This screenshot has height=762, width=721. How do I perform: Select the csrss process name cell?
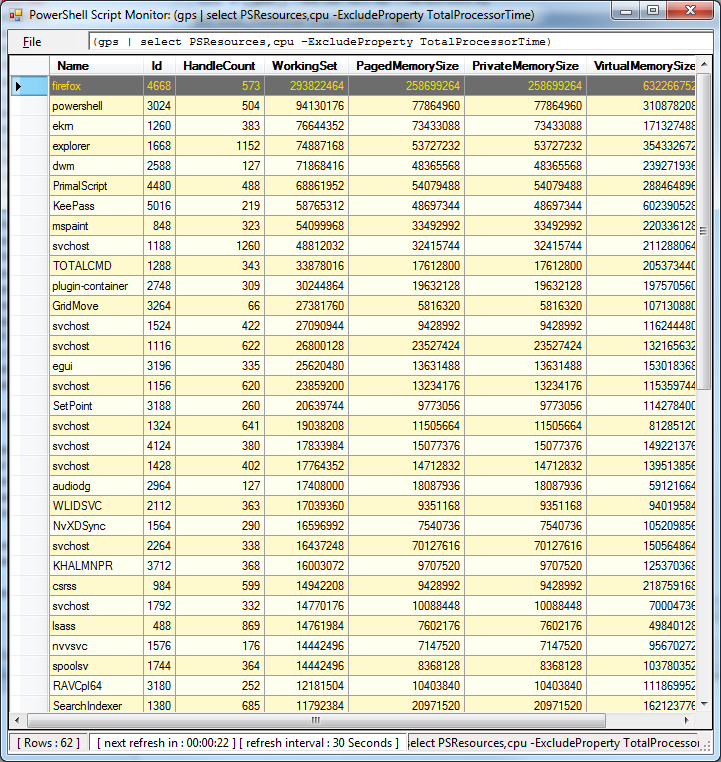point(96,586)
